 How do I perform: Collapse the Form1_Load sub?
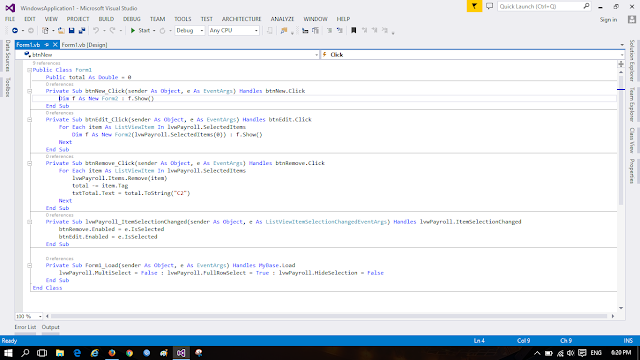(x=29, y=265)
